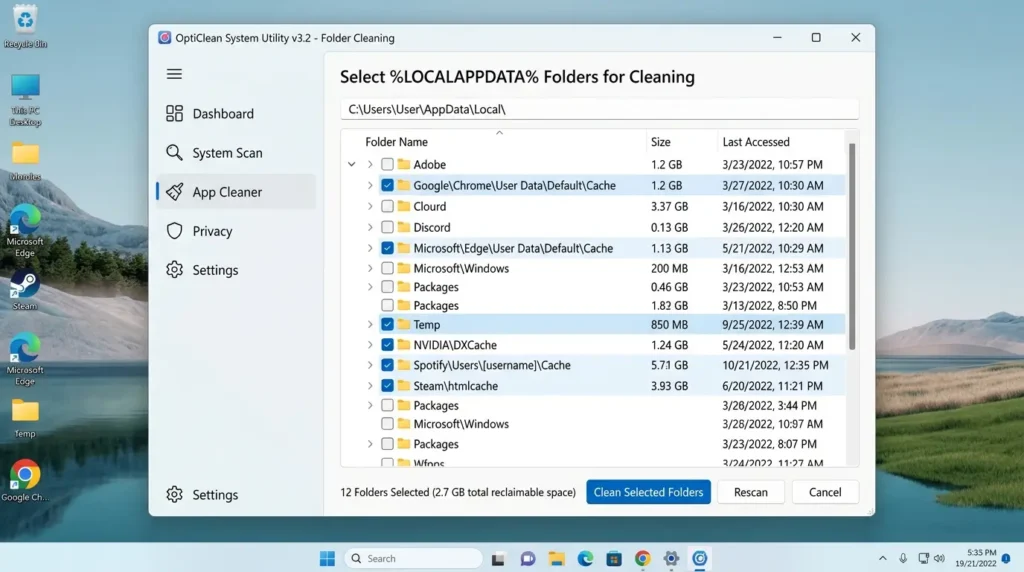The image size is (1024, 572).
Task: Click the taskbar Search box
Action: tap(413, 558)
